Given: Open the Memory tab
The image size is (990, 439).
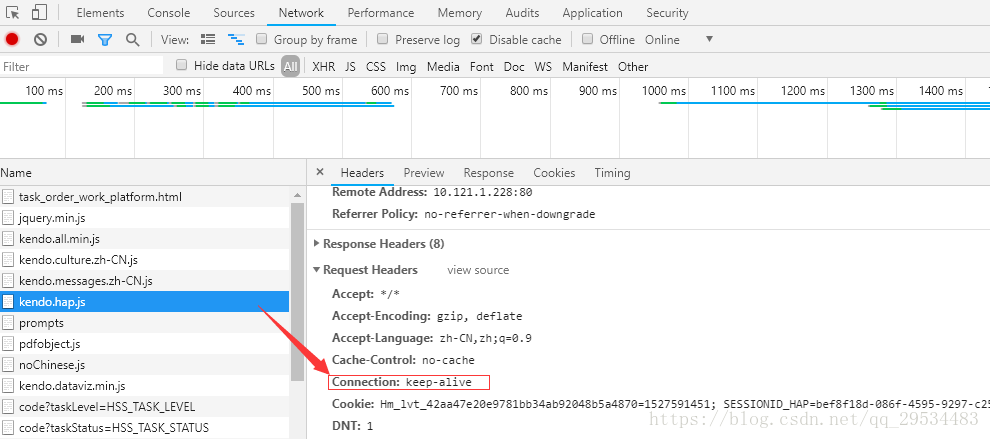Looking at the screenshot, I should click(x=460, y=13).
